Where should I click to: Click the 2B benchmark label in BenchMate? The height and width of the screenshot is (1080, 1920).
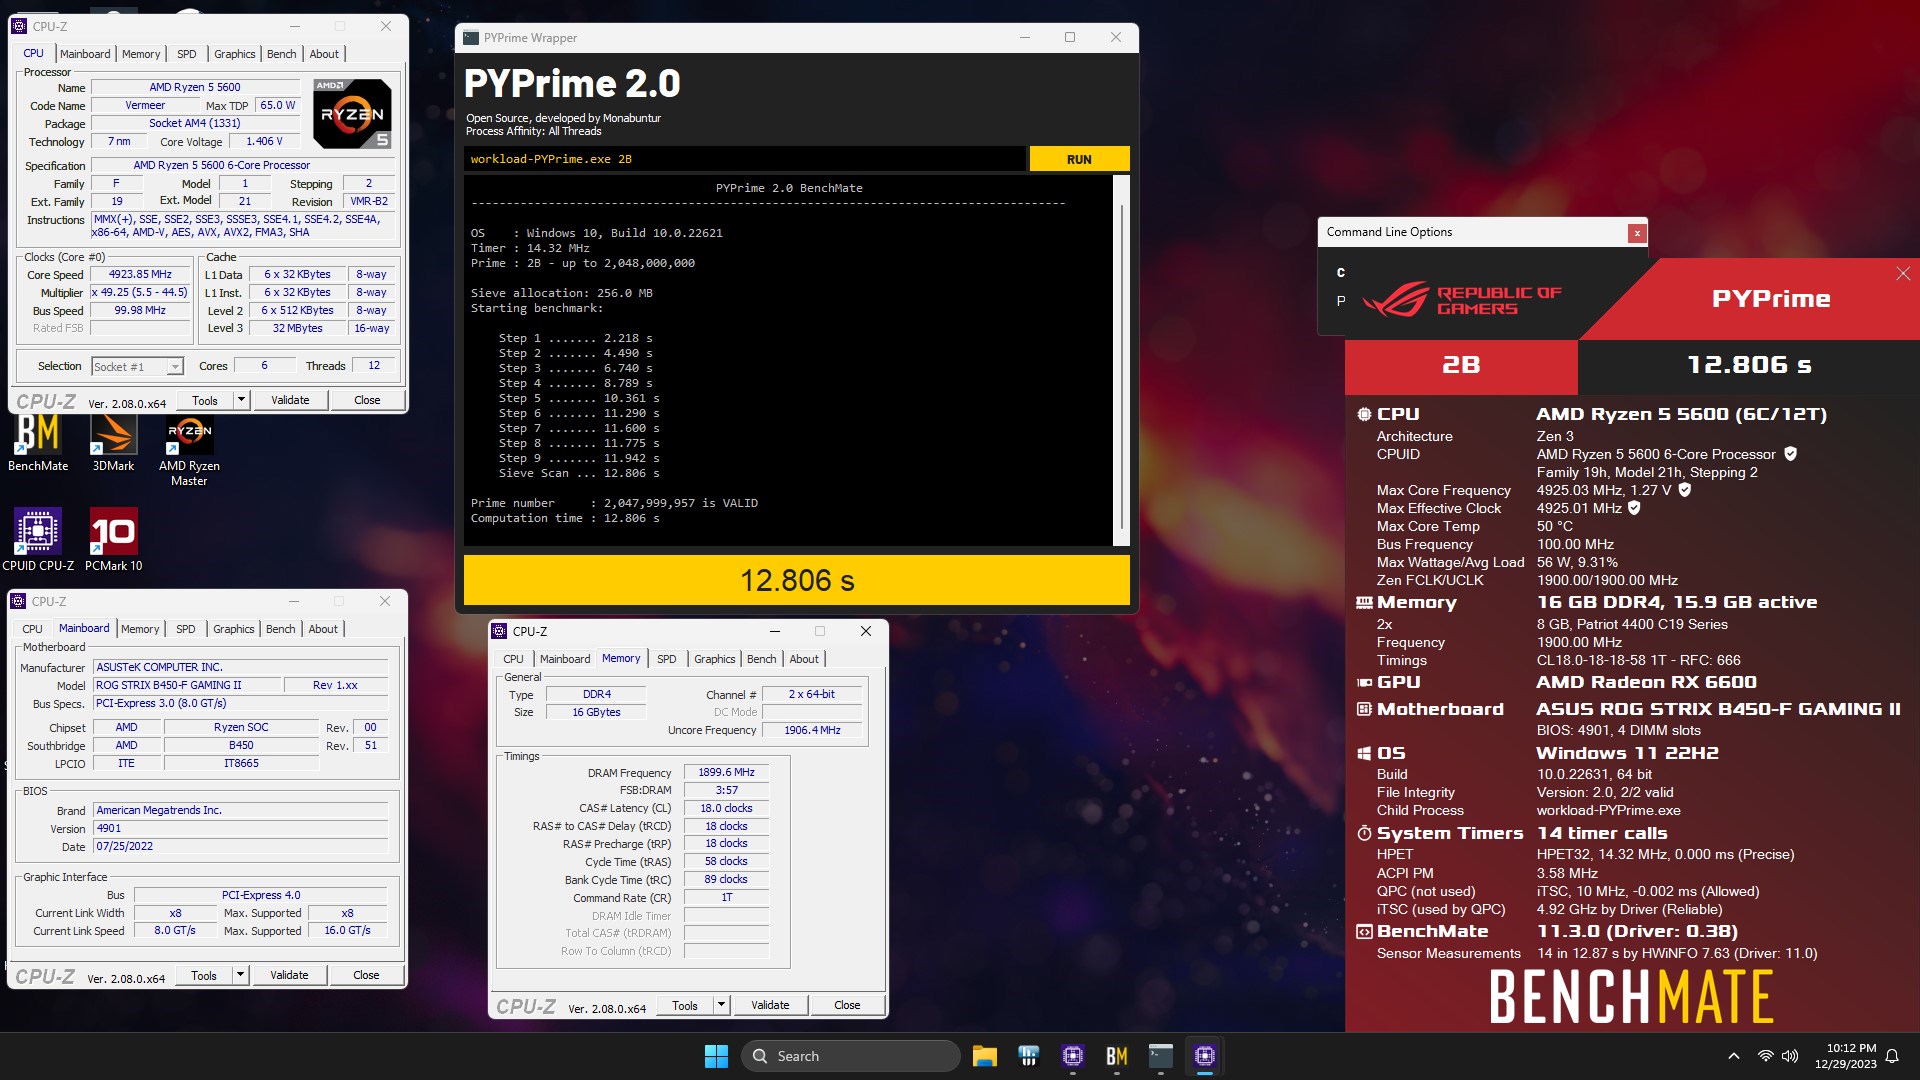tap(1461, 366)
